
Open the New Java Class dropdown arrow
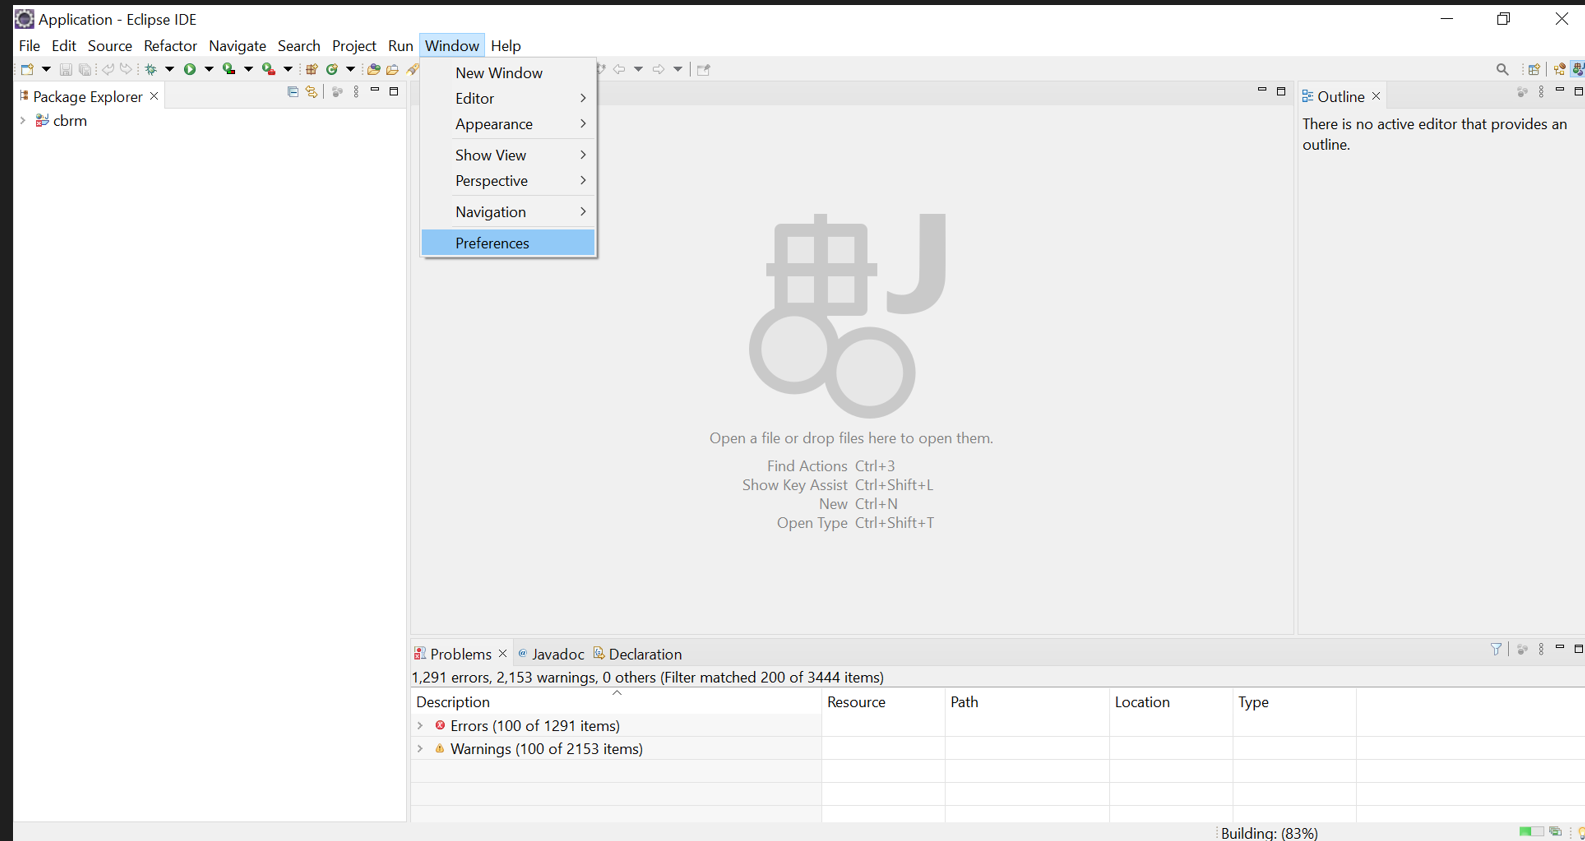tap(350, 69)
